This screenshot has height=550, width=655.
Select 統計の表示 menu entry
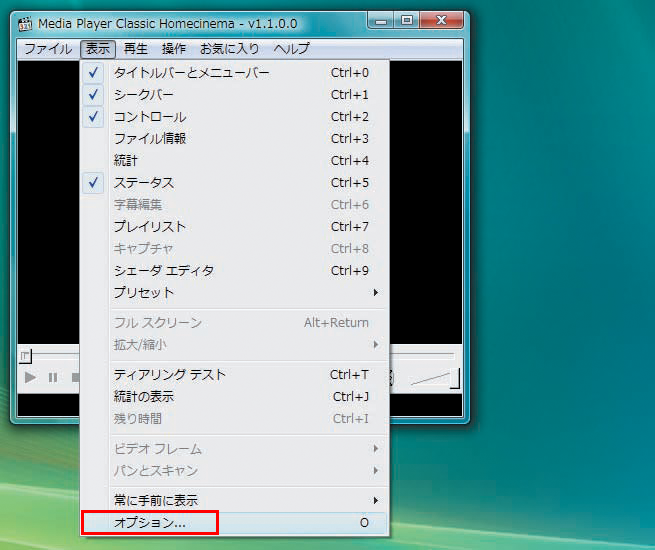tap(234, 397)
